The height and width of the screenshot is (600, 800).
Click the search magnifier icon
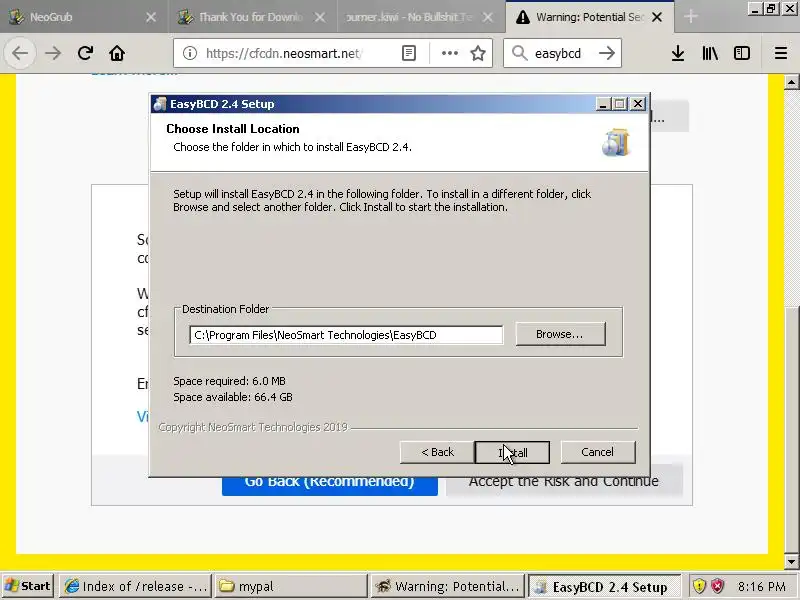[x=519, y=53]
